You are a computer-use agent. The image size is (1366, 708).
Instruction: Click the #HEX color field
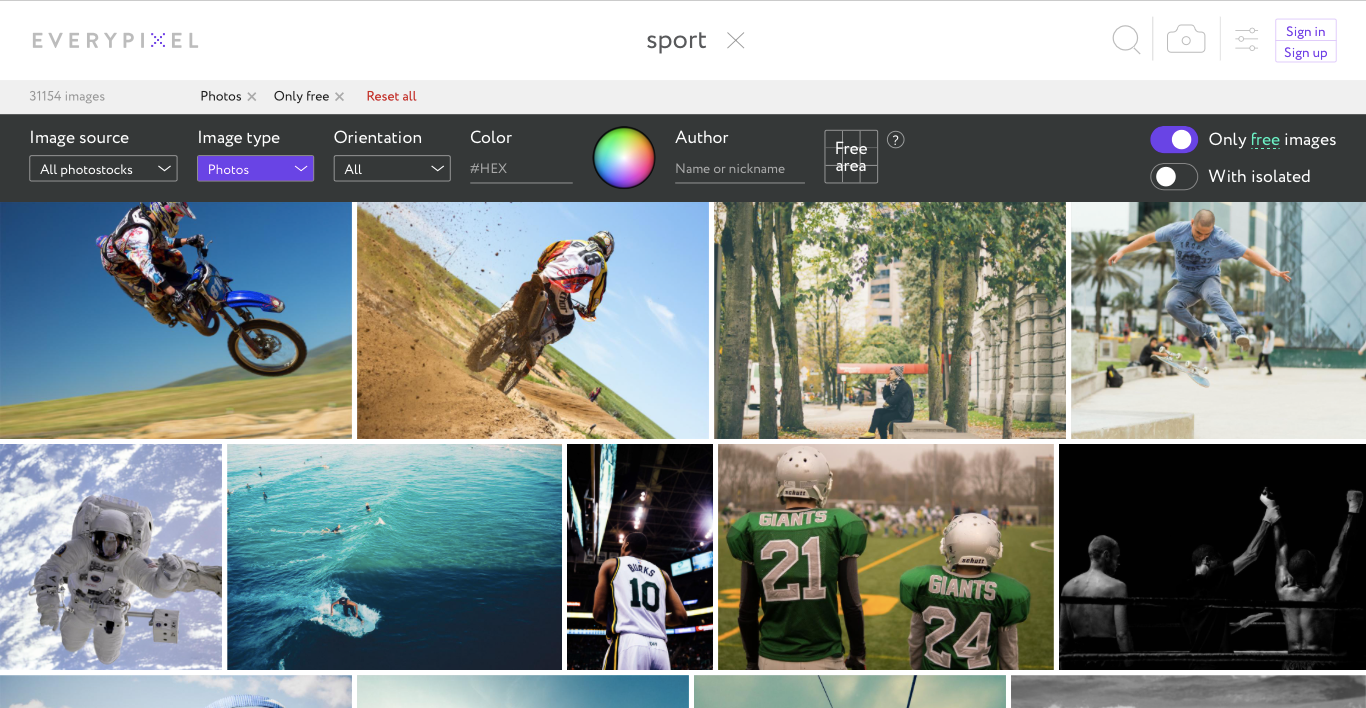(x=521, y=169)
